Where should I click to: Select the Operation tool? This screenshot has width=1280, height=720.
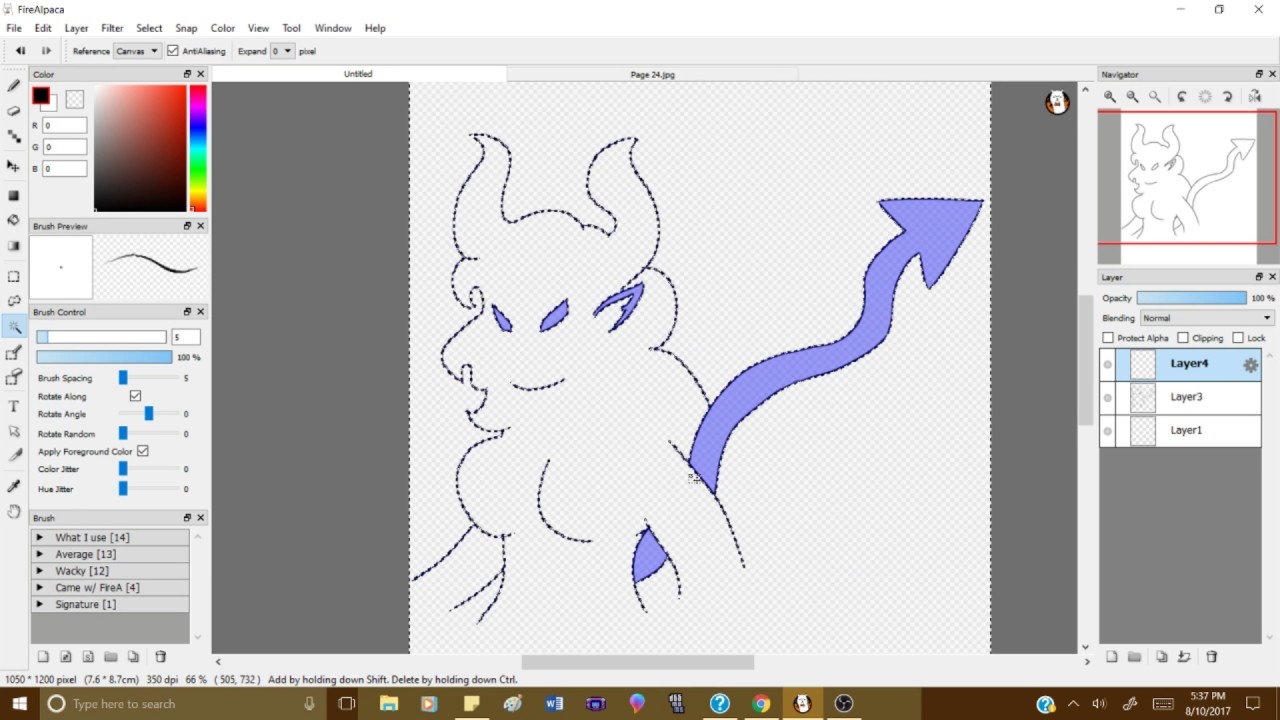(x=14, y=431)
